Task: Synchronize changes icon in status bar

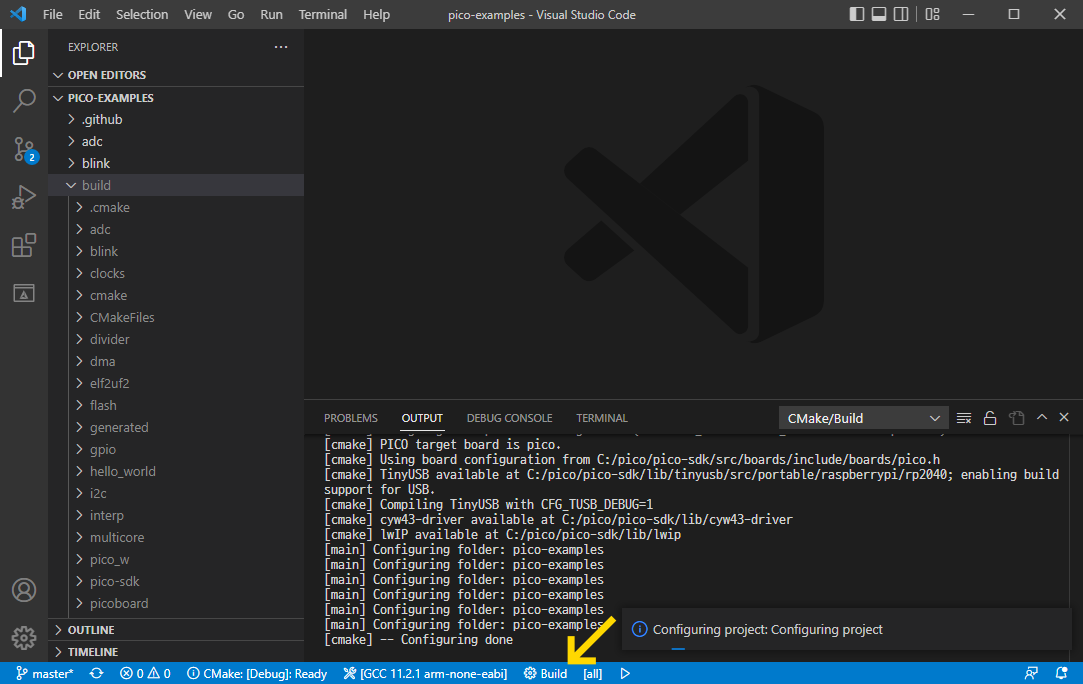Action: tap(96, 674)
